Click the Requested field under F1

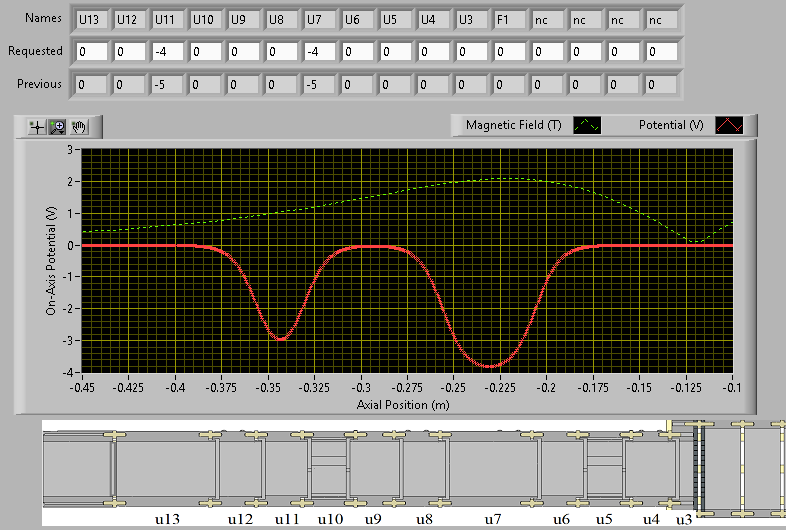(510, 52)
